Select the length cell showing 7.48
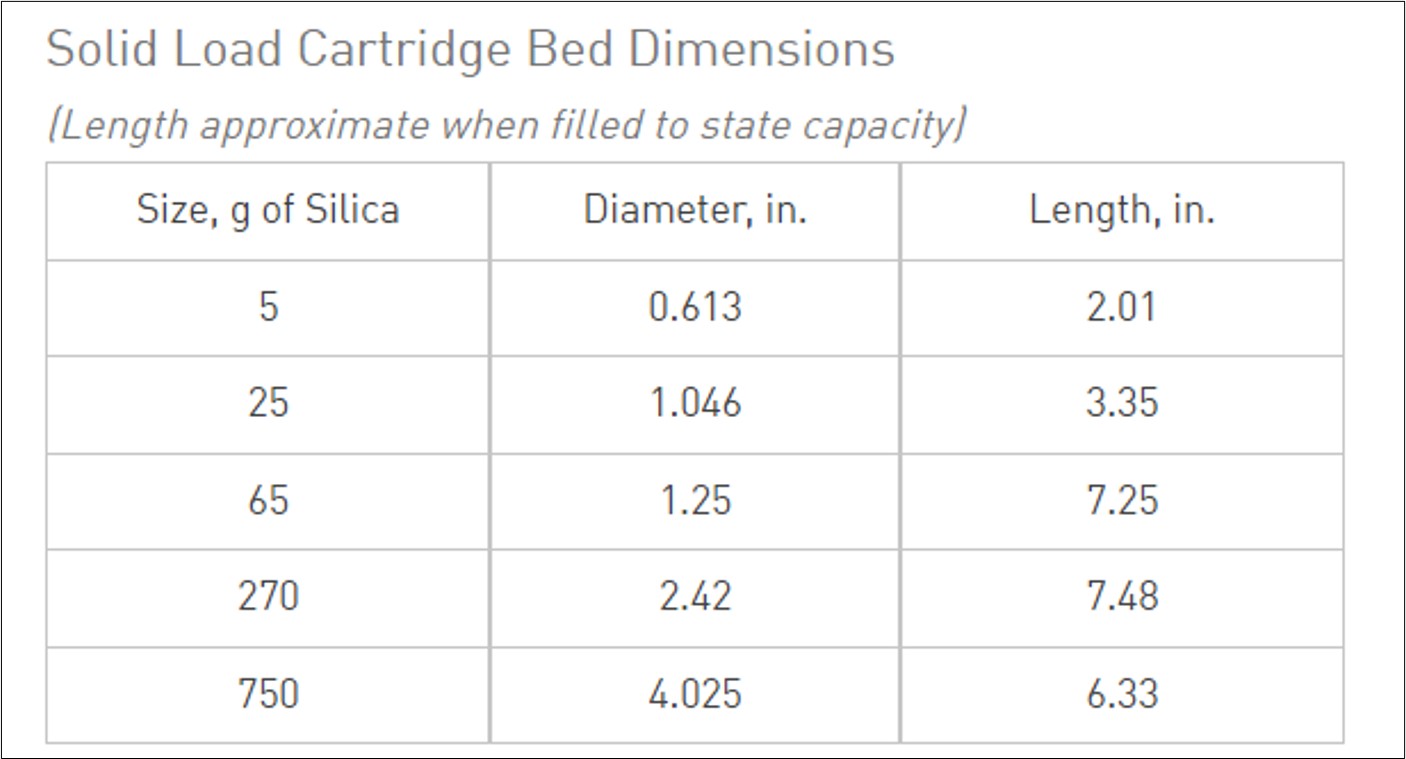This screenshot has height=759, width=1406. (x=1121, y=596)
